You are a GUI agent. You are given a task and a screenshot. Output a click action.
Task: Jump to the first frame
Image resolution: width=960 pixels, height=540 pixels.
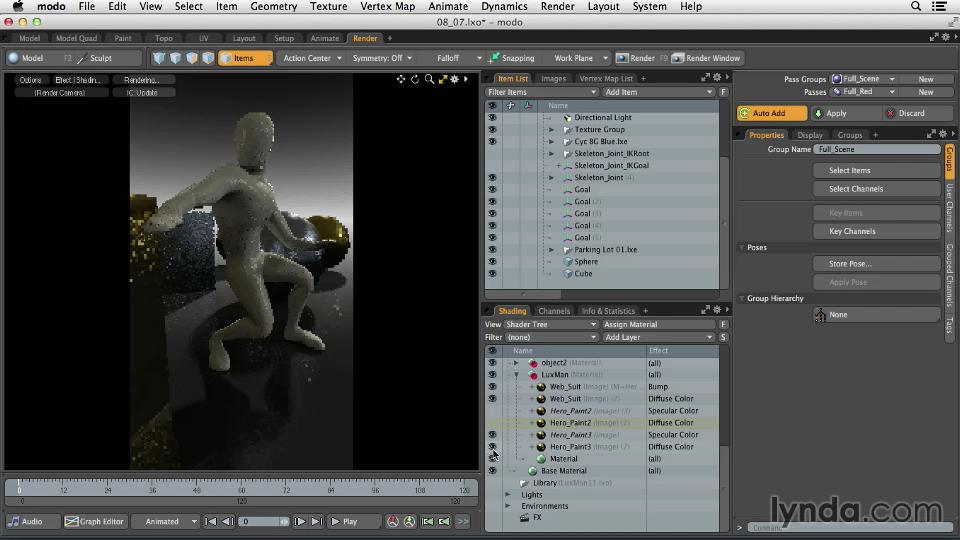point(211,521)
